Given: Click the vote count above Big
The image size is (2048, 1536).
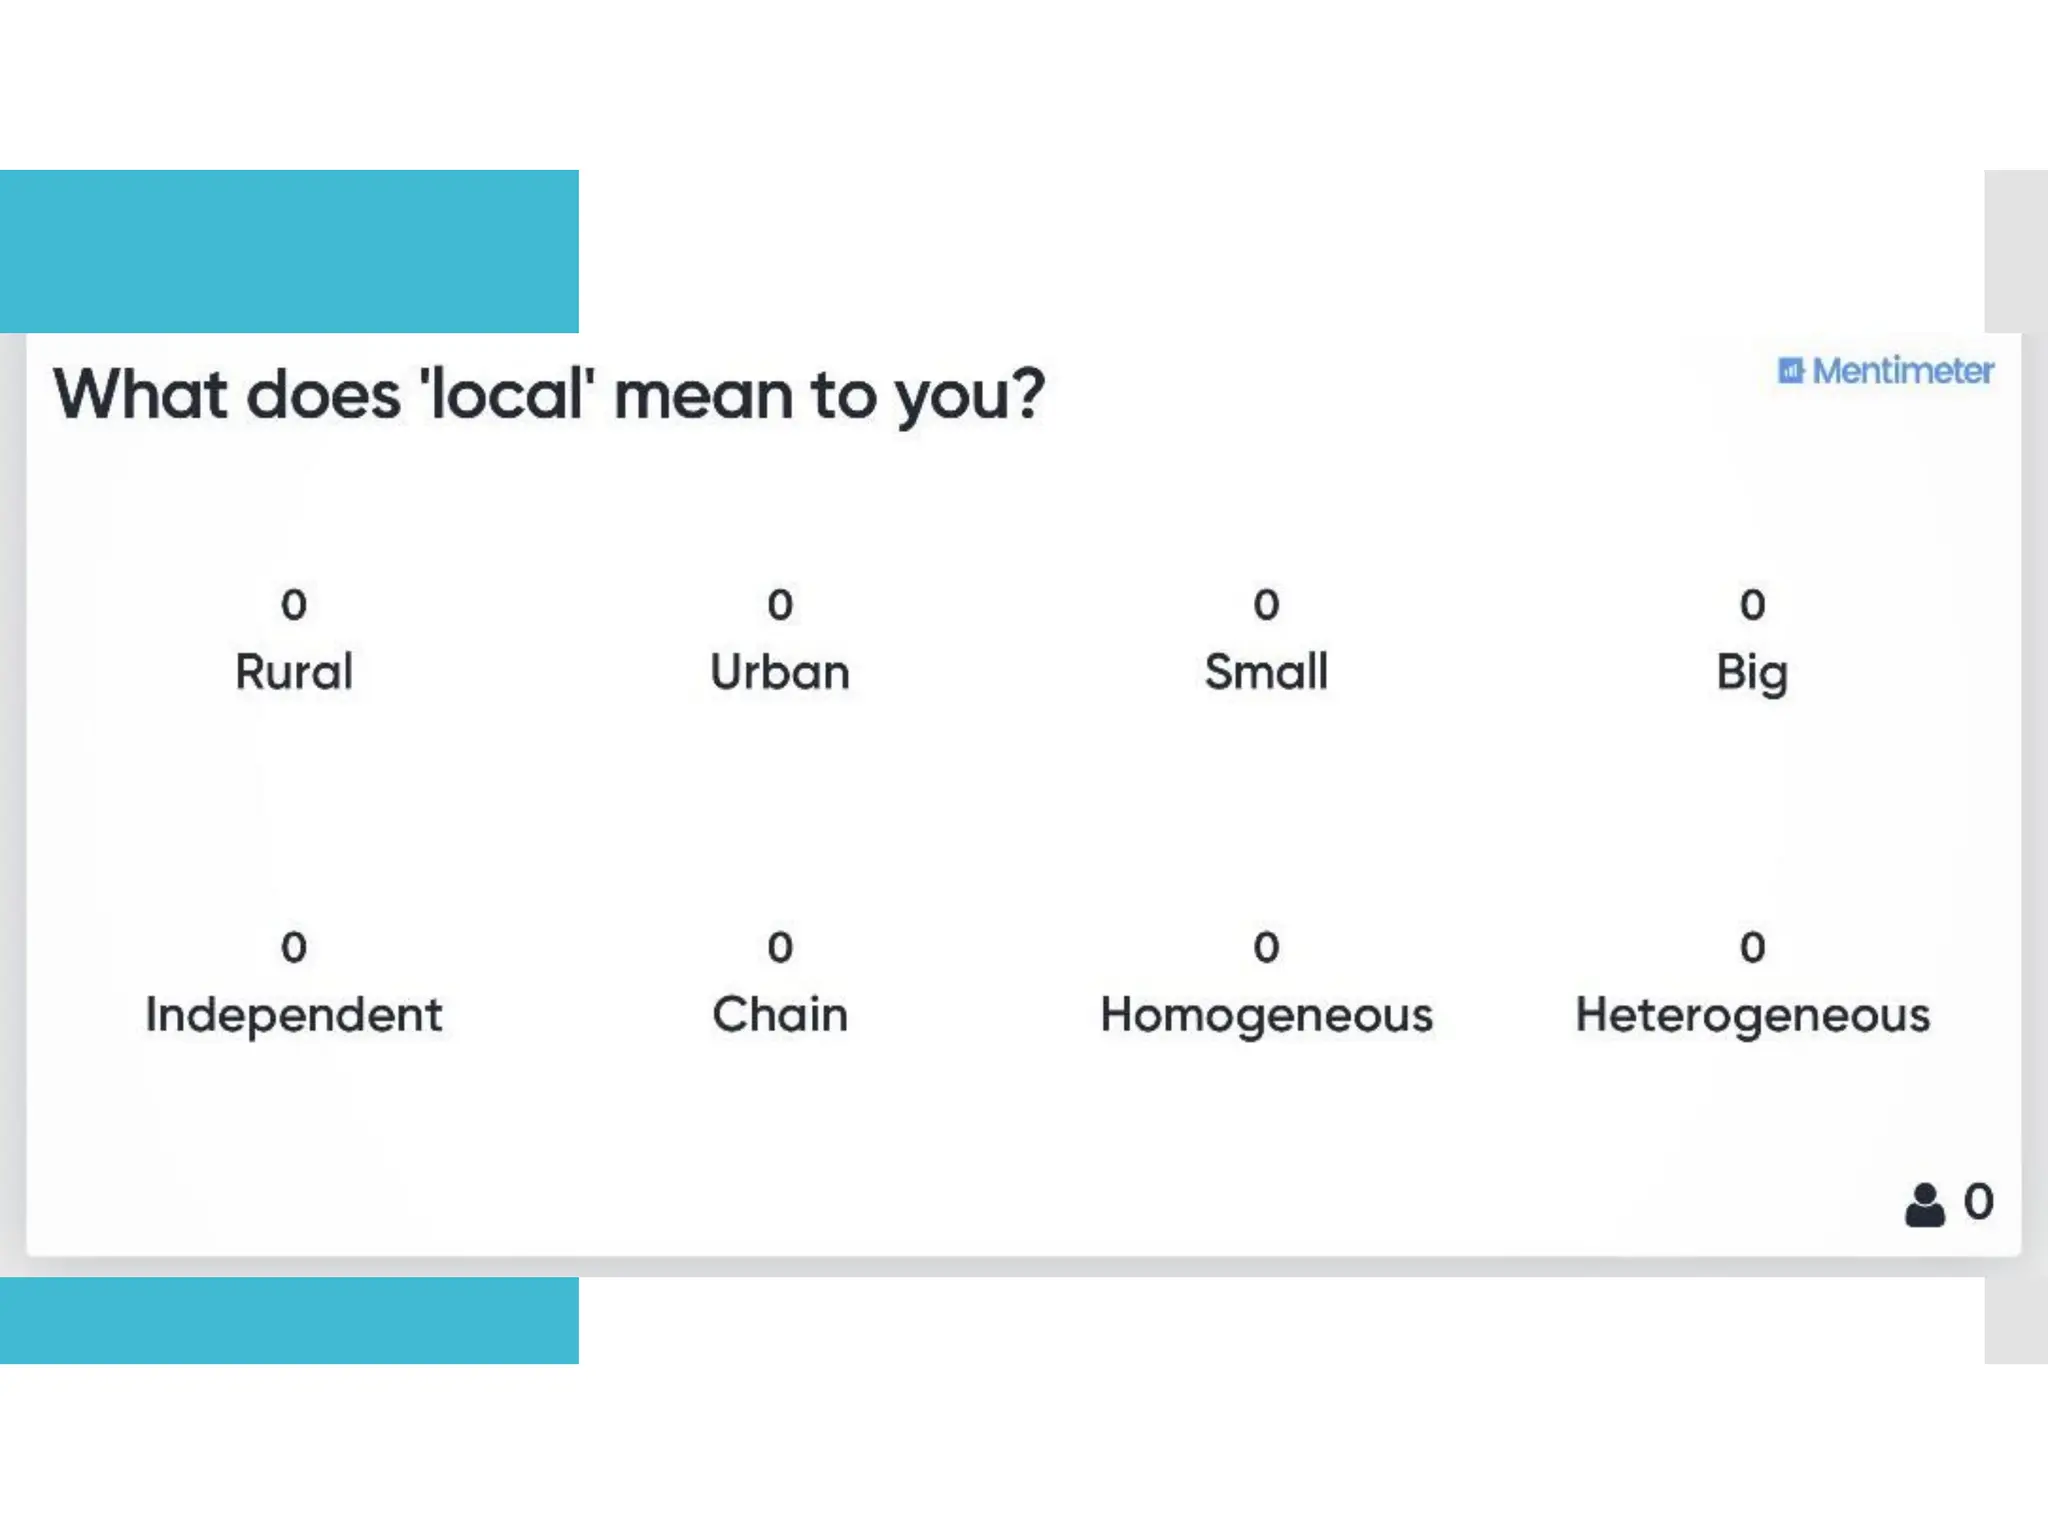Looking at the screenshot, I should pos(1752,605).
